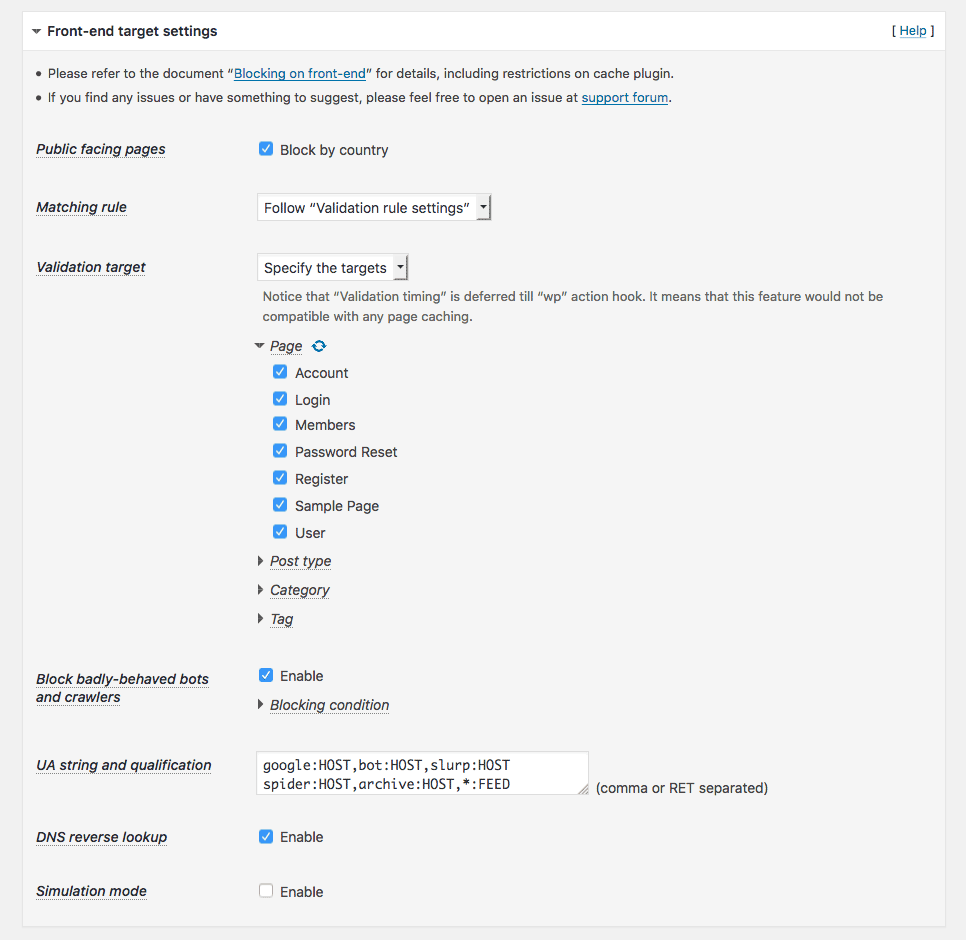Toggle the Sample Page checkbox

tap(280, 505)
